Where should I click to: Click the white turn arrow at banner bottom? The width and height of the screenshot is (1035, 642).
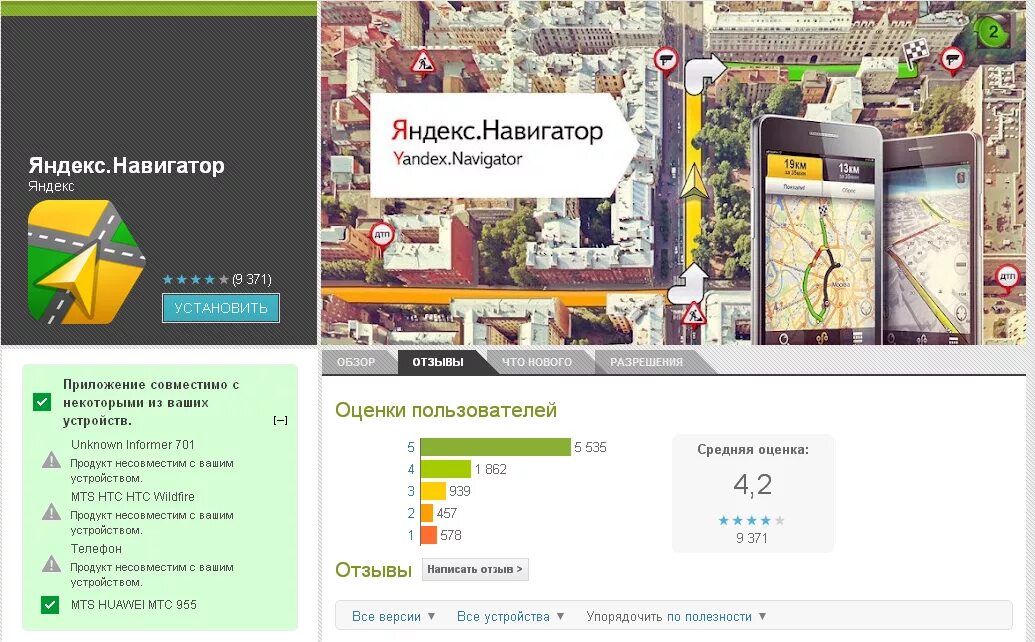[x=688, y=284]
